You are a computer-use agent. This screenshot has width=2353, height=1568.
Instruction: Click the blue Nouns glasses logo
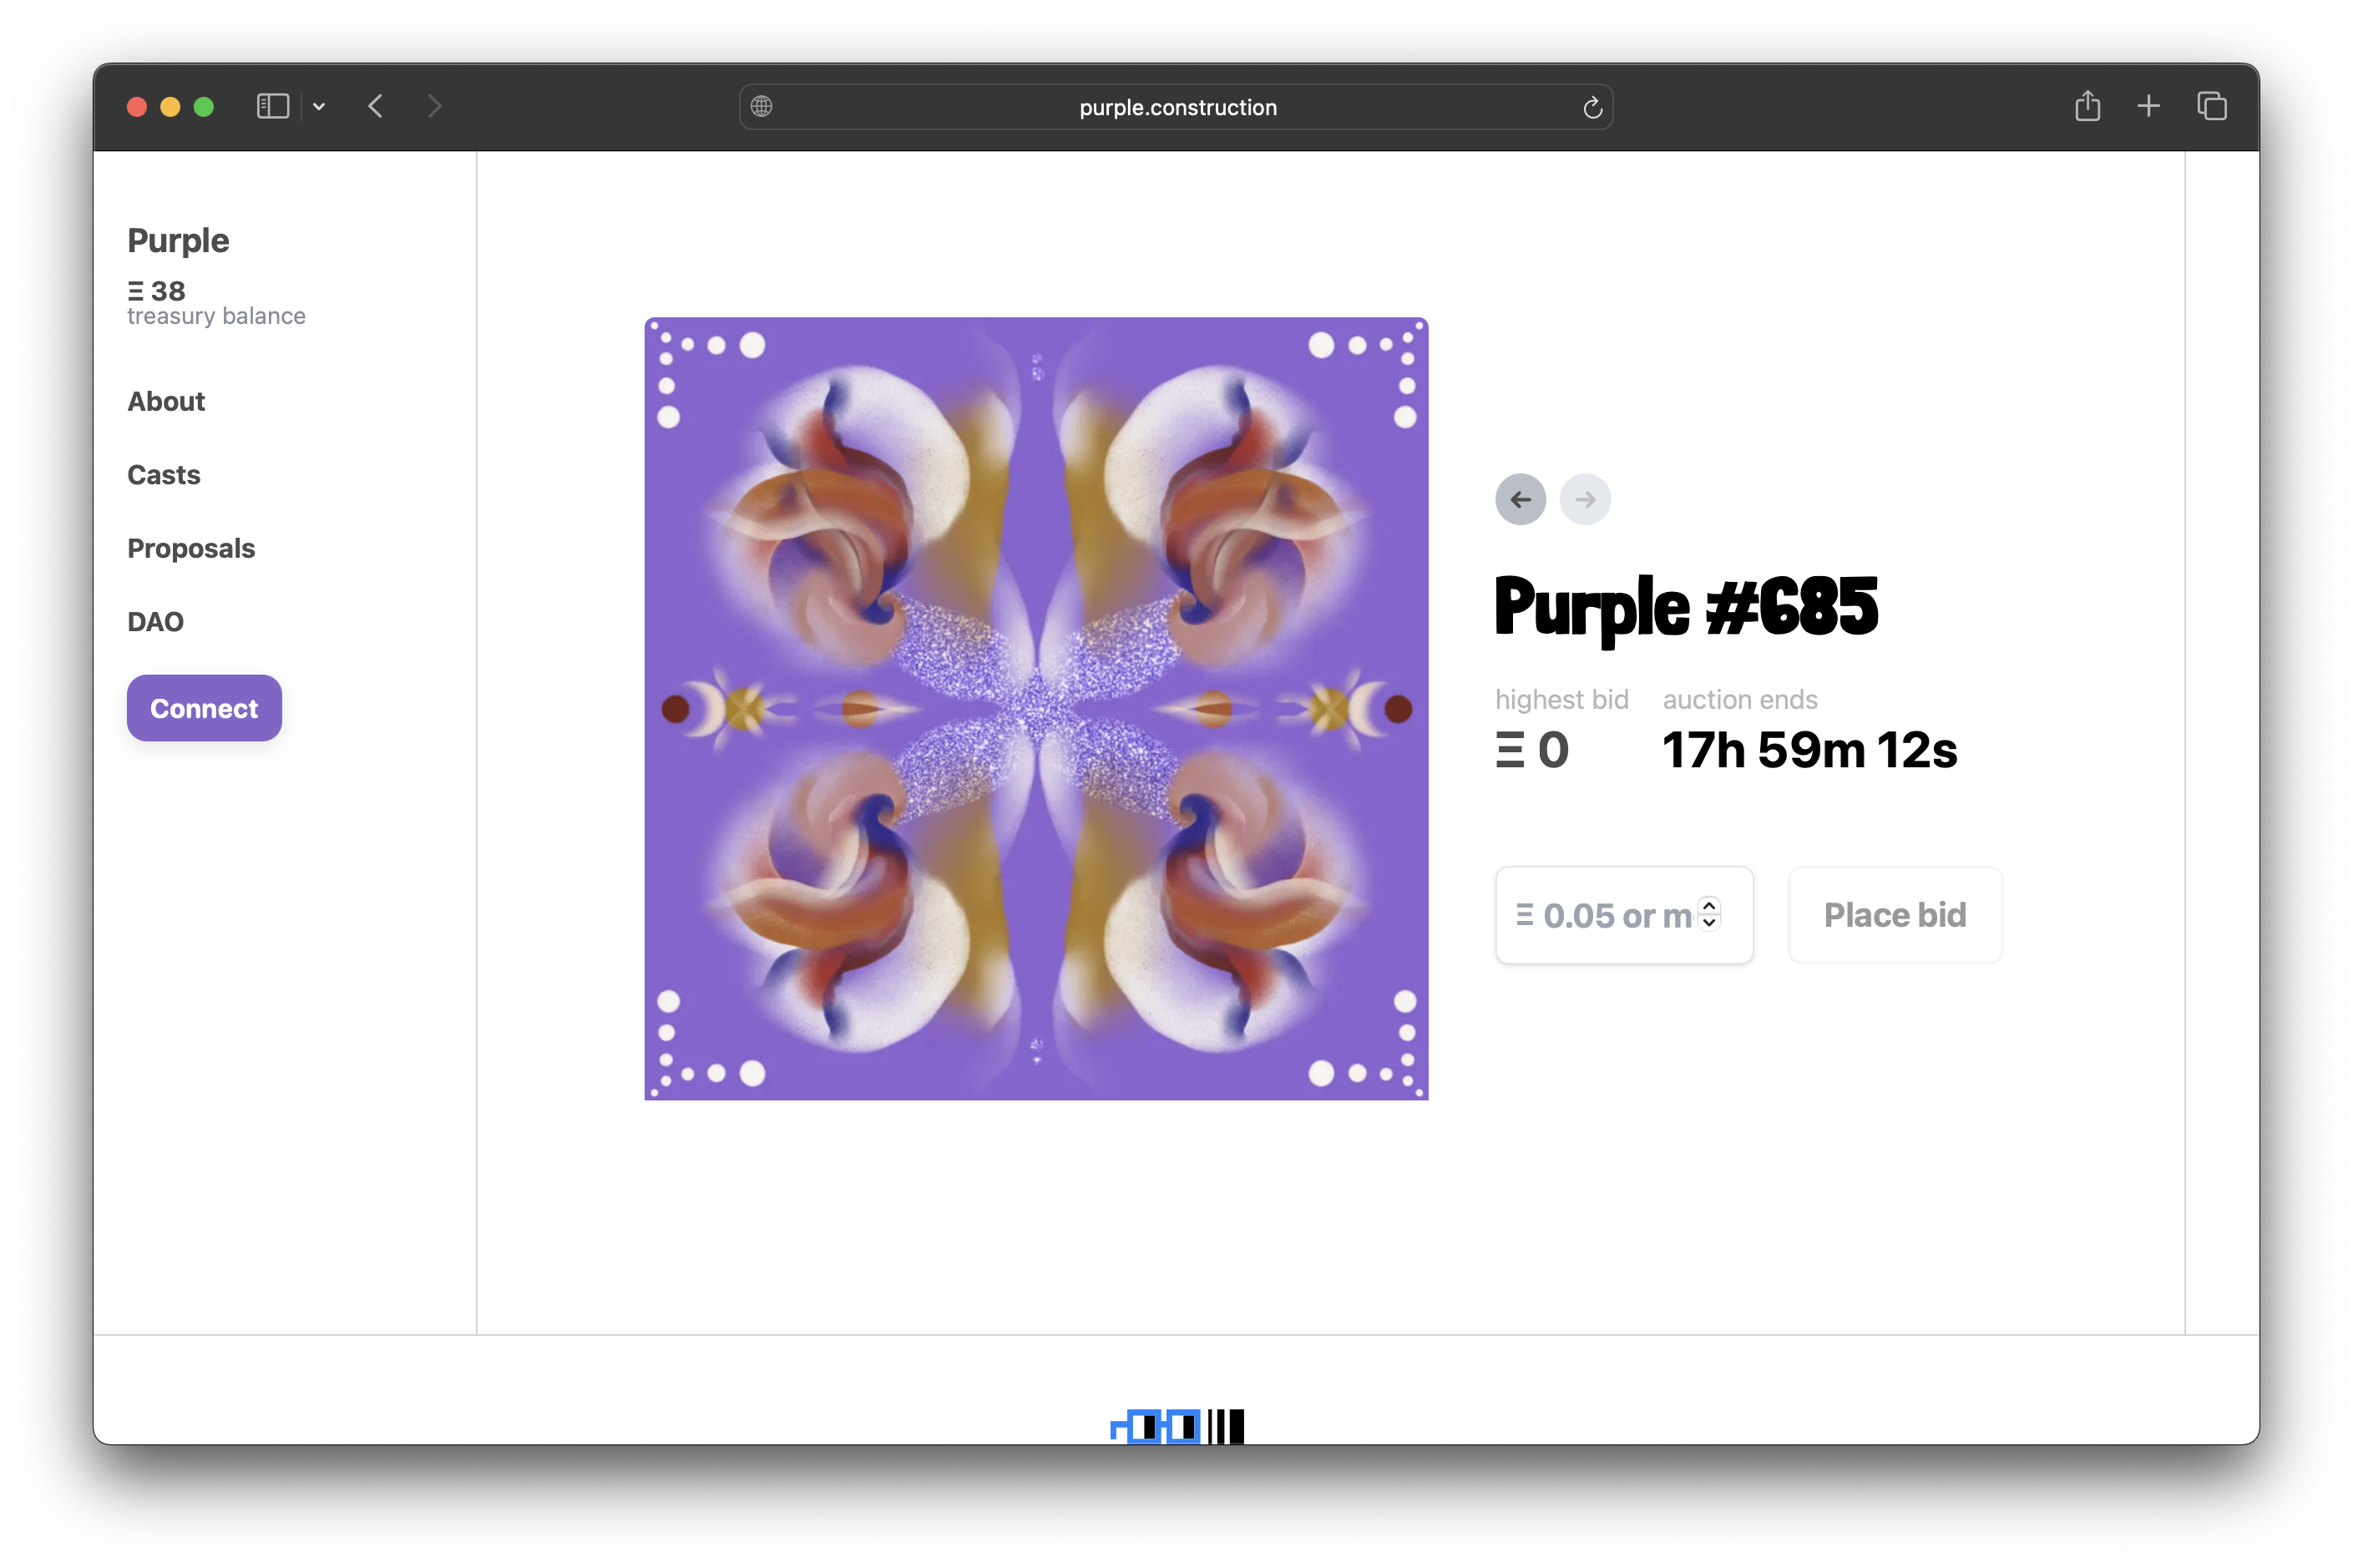click(x=1156, y=1426)
